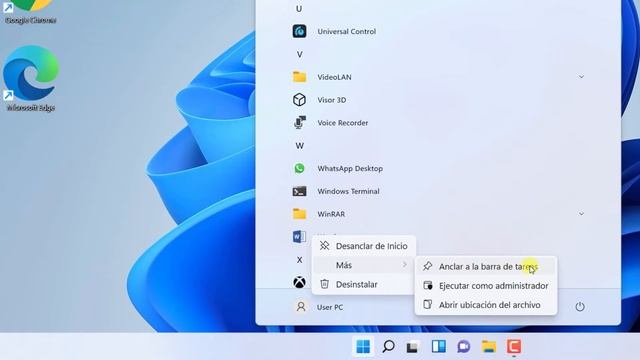Open Teams Chat icon in taskbar

(464, 347)
